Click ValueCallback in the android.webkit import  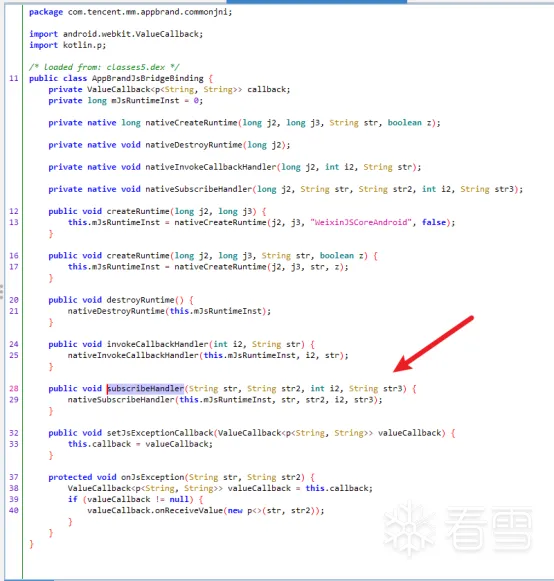click(169, 34)
